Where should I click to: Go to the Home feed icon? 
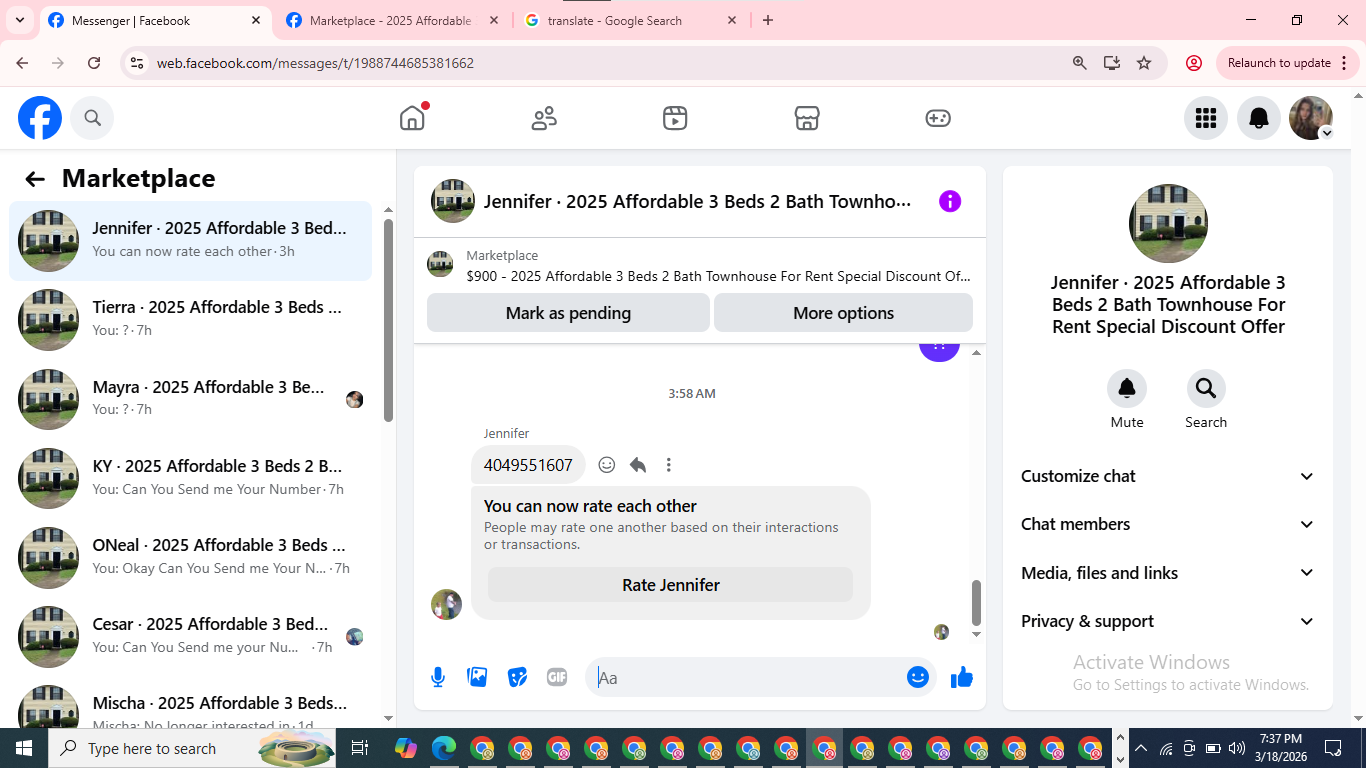[x=412, y=118]
